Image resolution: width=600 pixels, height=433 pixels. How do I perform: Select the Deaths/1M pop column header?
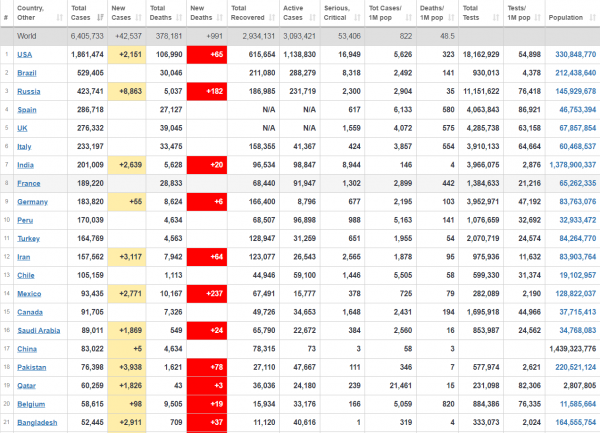pyautogui.click(x=437, y=13)
